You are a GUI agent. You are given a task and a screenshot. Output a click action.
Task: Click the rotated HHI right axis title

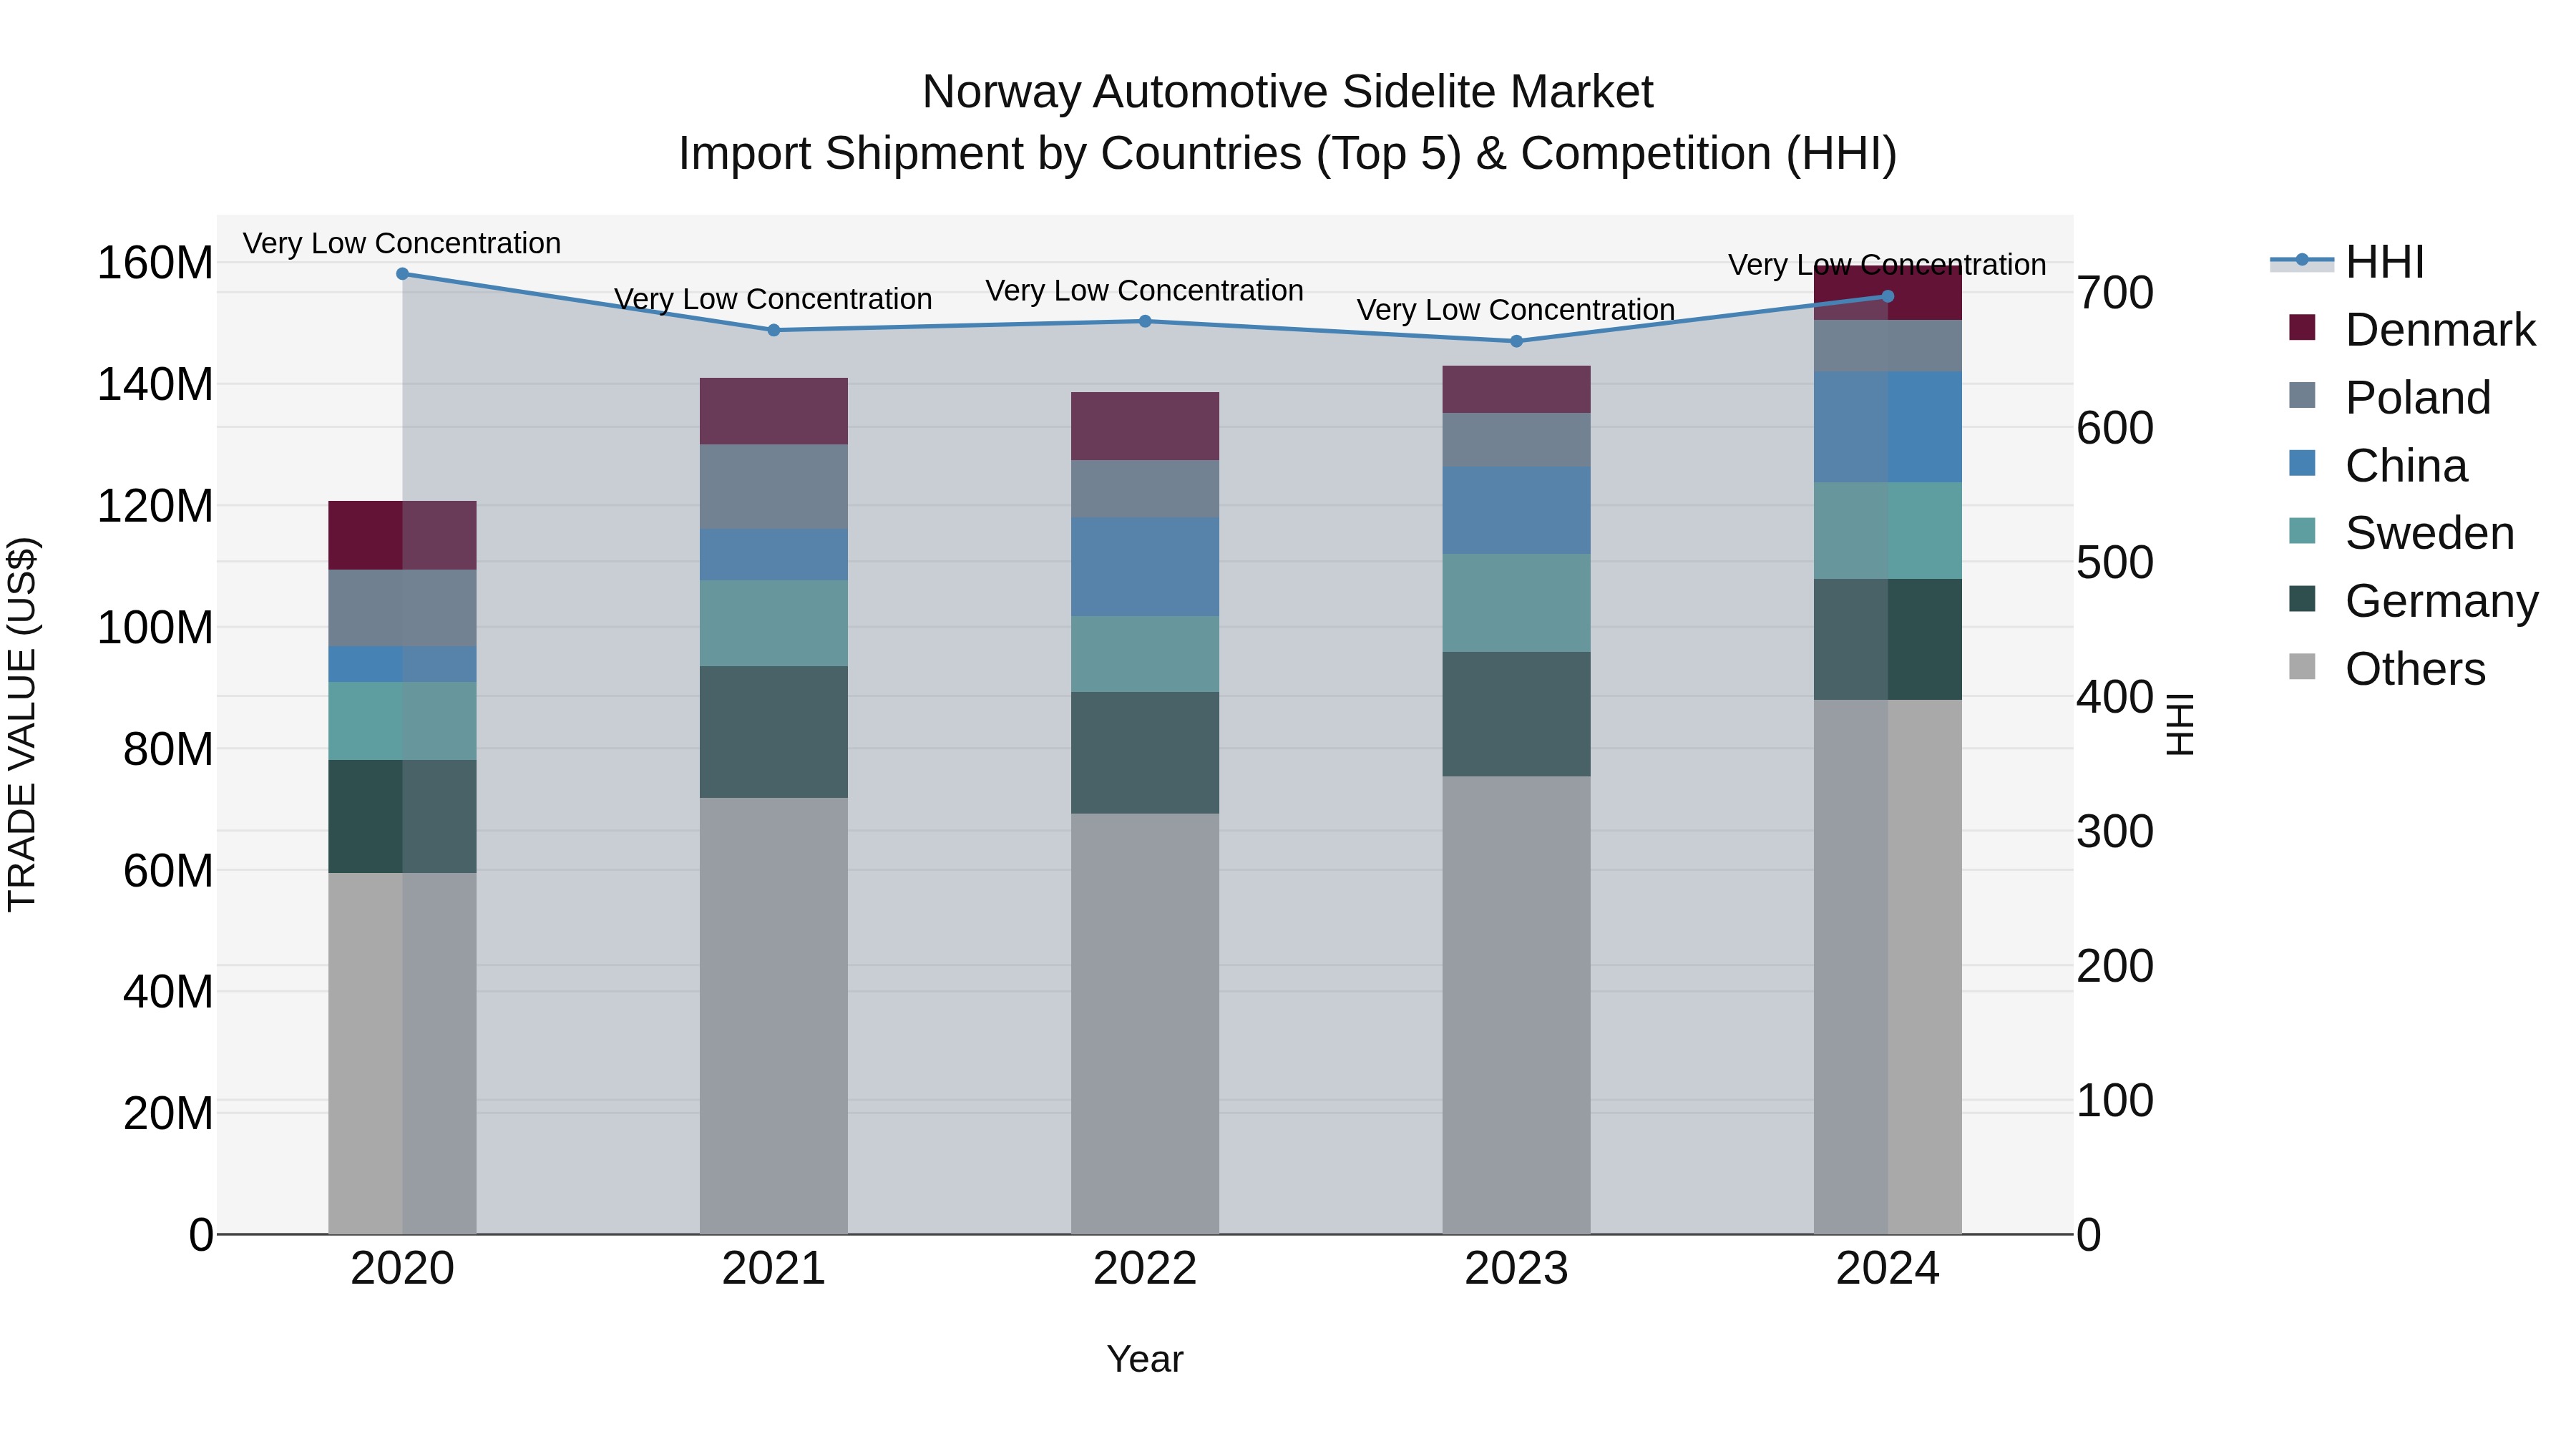pyautogui.click(x=2181, y=724)
